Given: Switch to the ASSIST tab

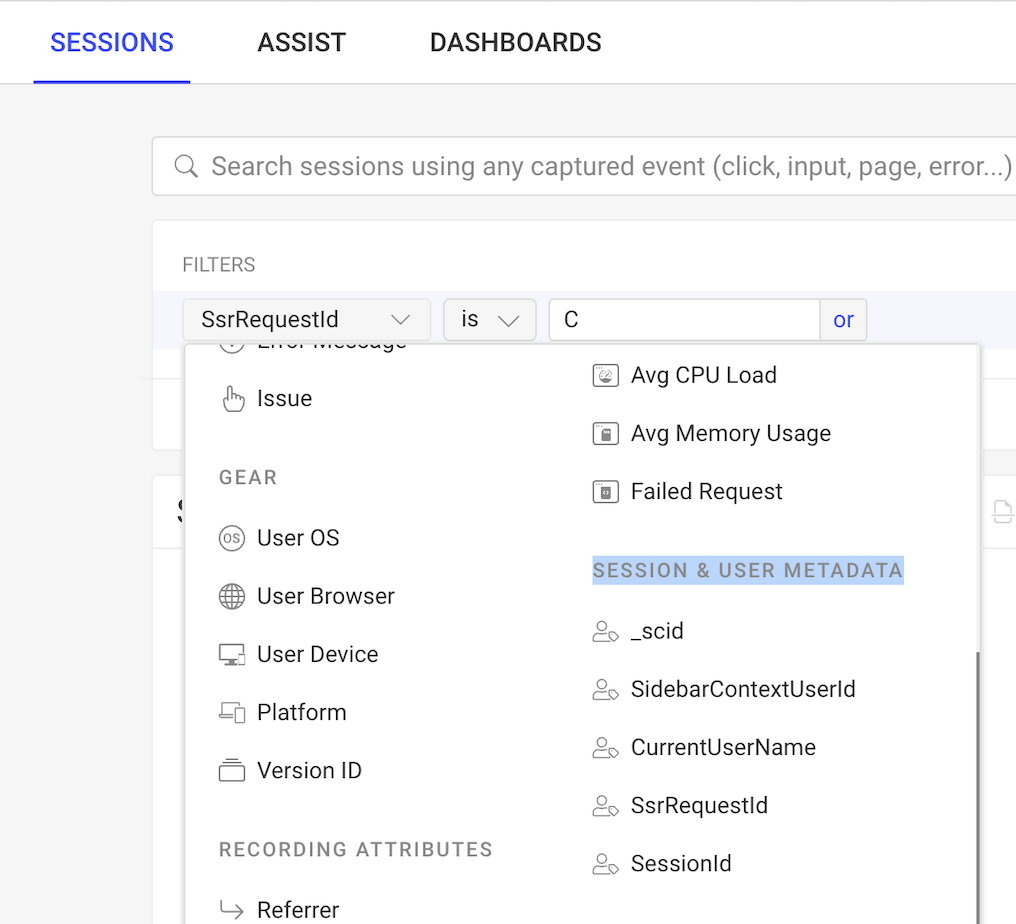Looking at the screenshot, I should coord(301,42).
